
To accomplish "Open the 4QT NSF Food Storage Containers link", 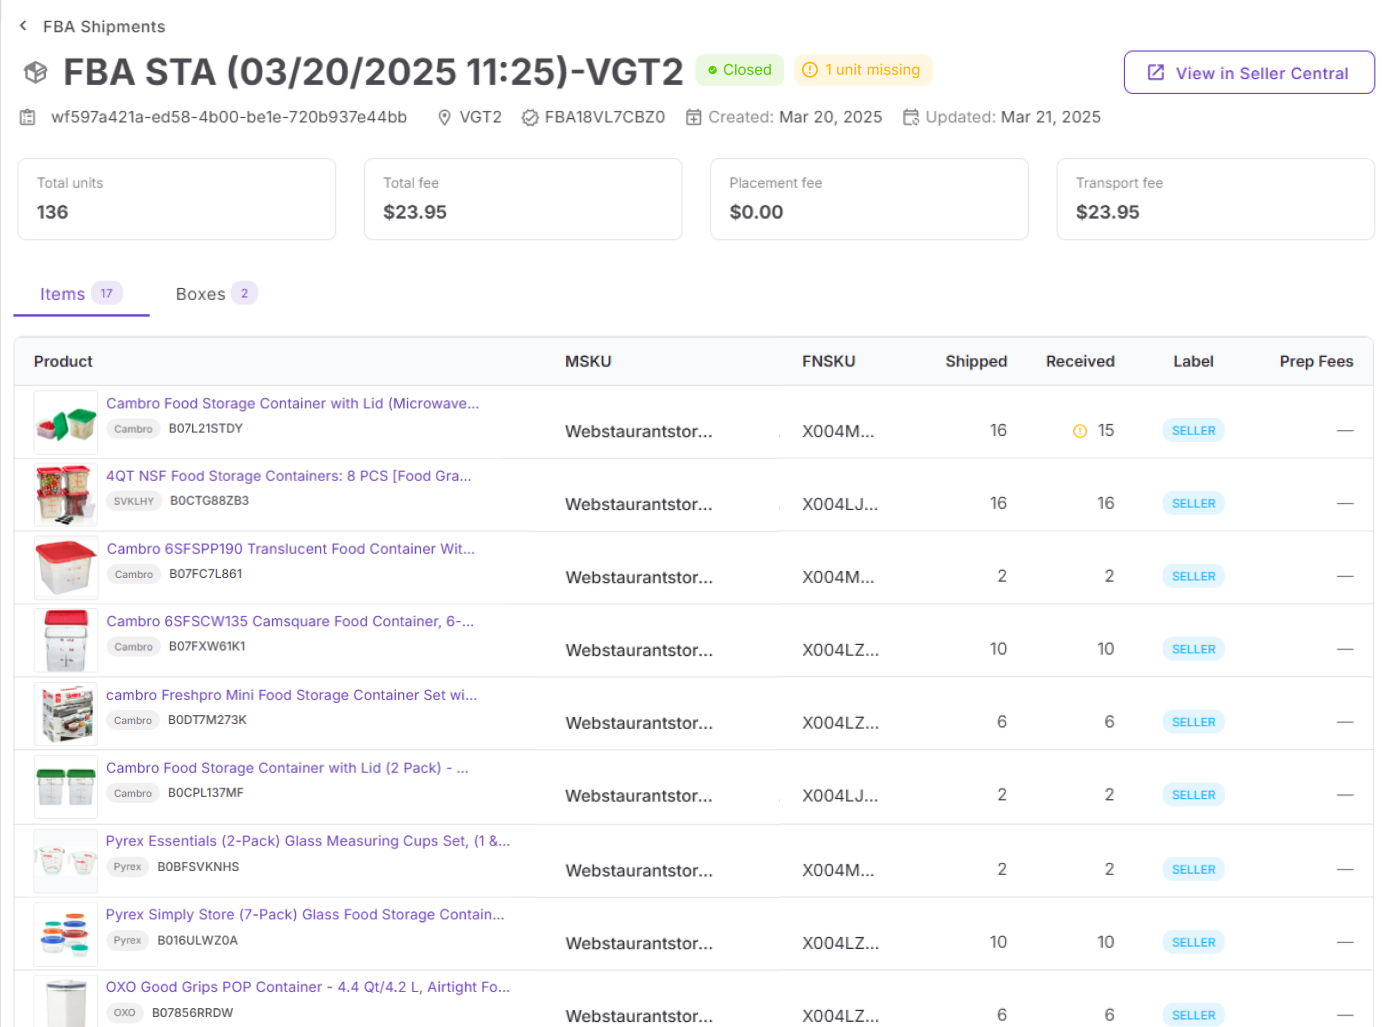I will [288, 476].
